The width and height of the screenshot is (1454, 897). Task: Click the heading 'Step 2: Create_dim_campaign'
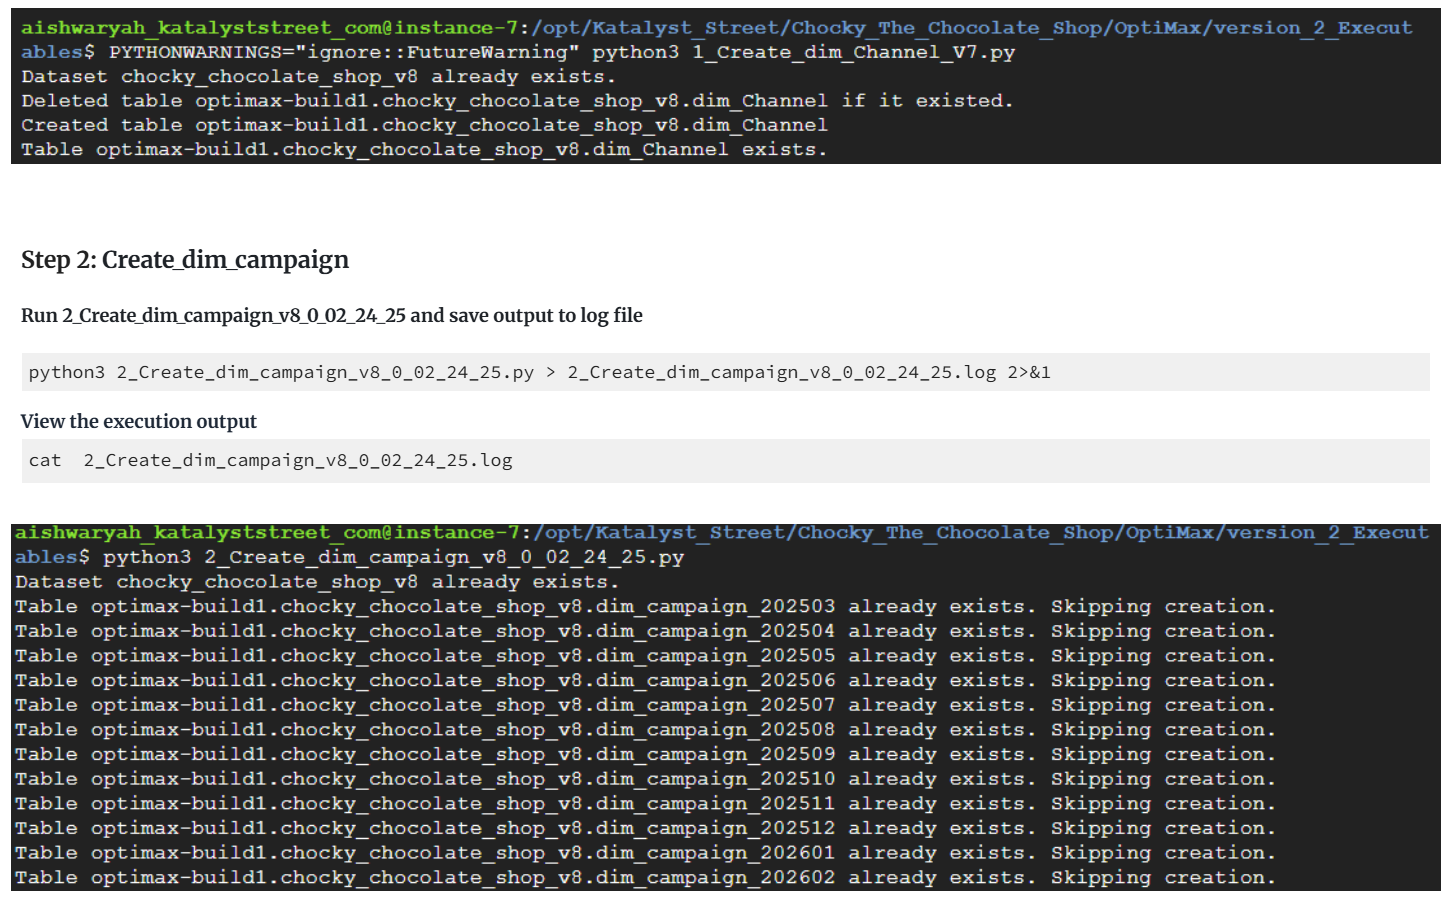[185, 260]
